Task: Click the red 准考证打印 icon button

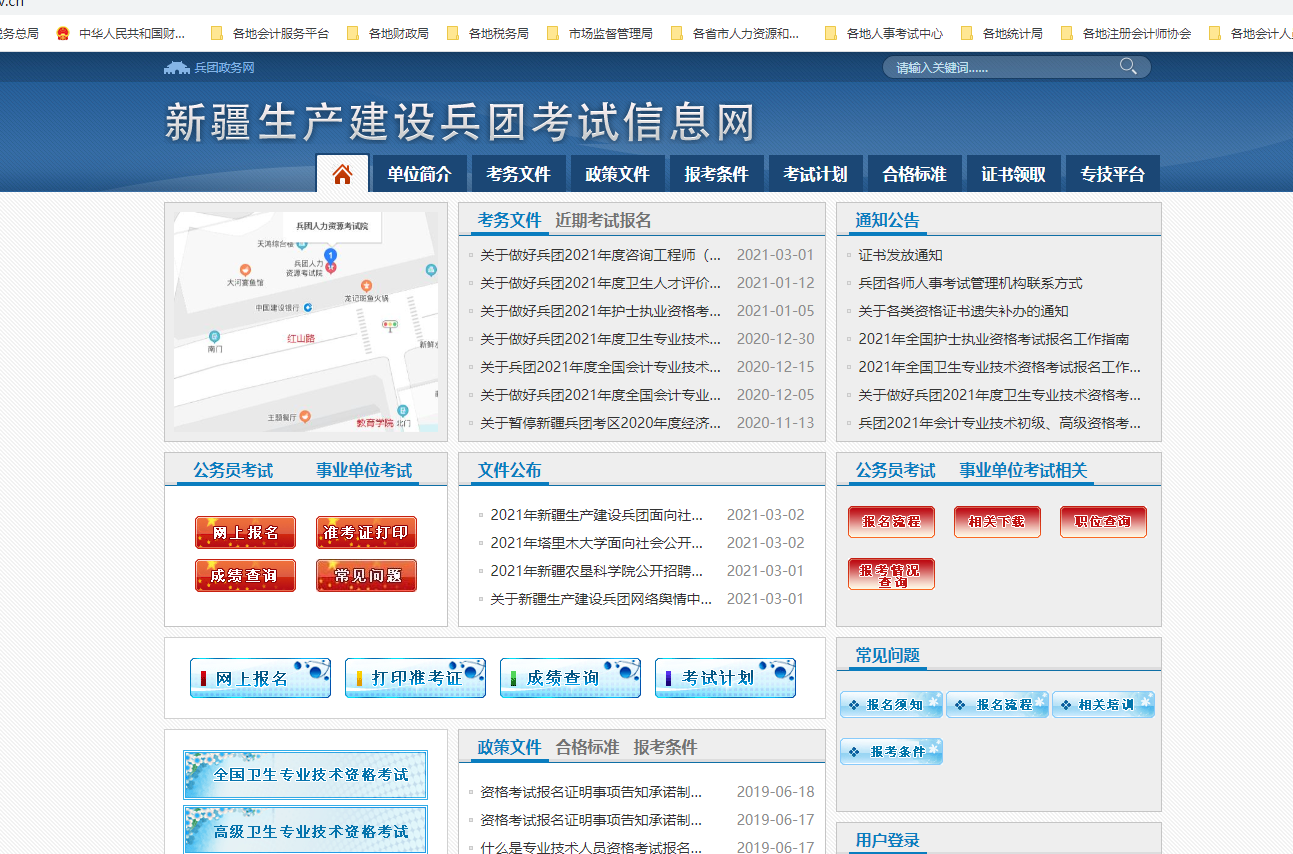Action: coord(366,533)
